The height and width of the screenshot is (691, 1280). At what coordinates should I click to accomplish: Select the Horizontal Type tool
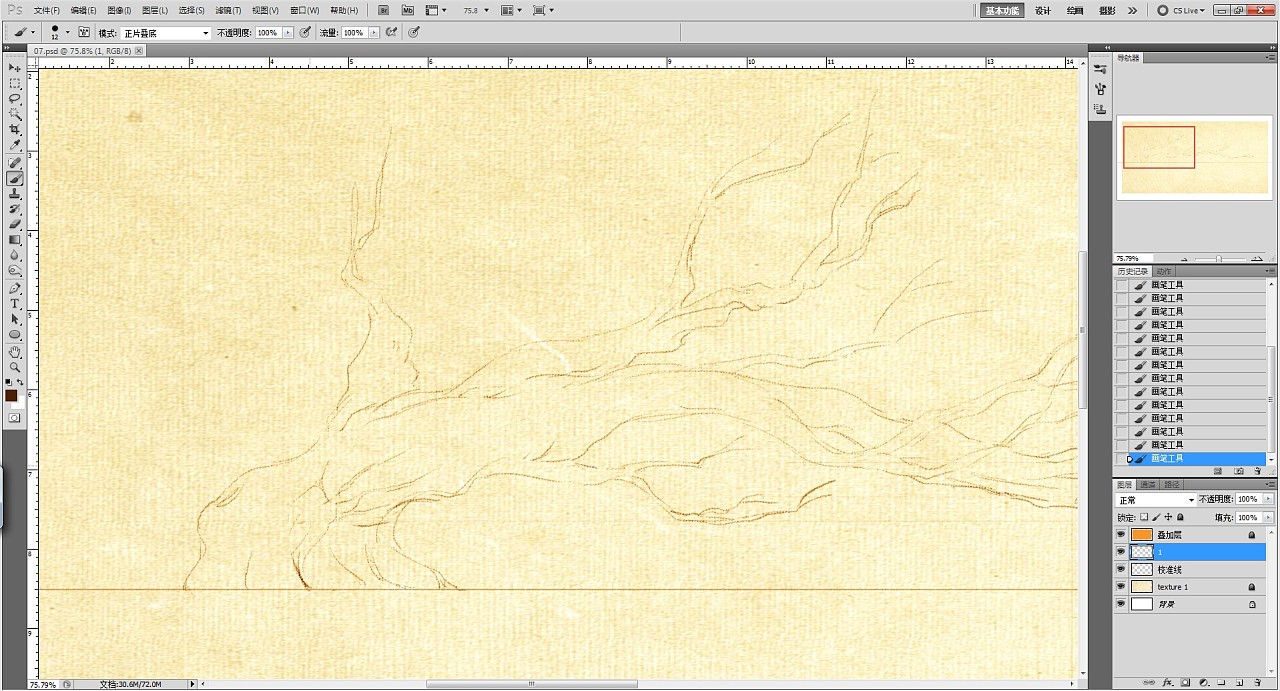click(x=15, y=303)
